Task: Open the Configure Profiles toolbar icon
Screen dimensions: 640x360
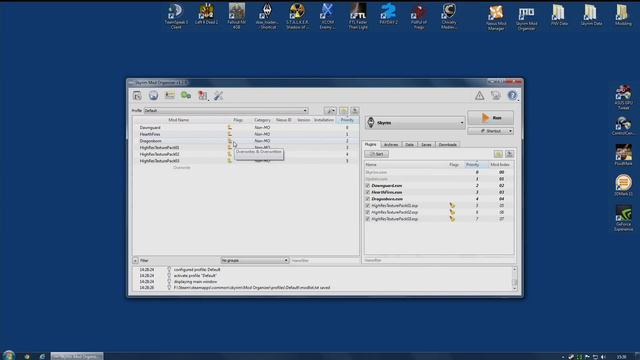Action: [x=170, y=96]
